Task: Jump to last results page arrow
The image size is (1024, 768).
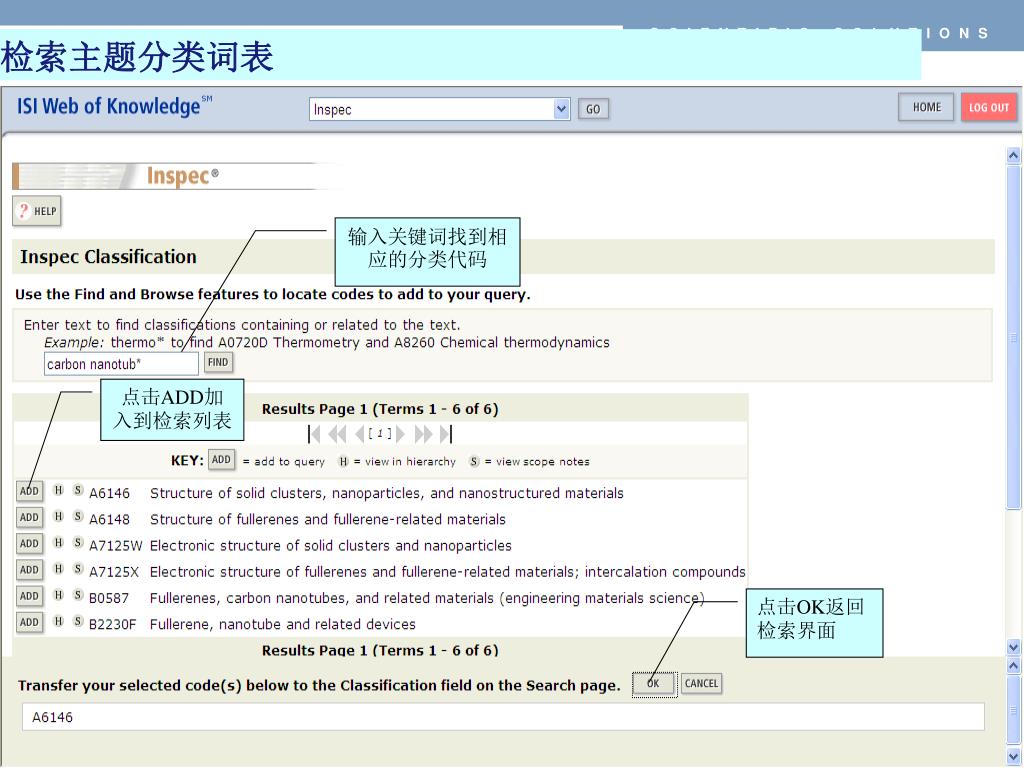Action: tap(445, 434)
